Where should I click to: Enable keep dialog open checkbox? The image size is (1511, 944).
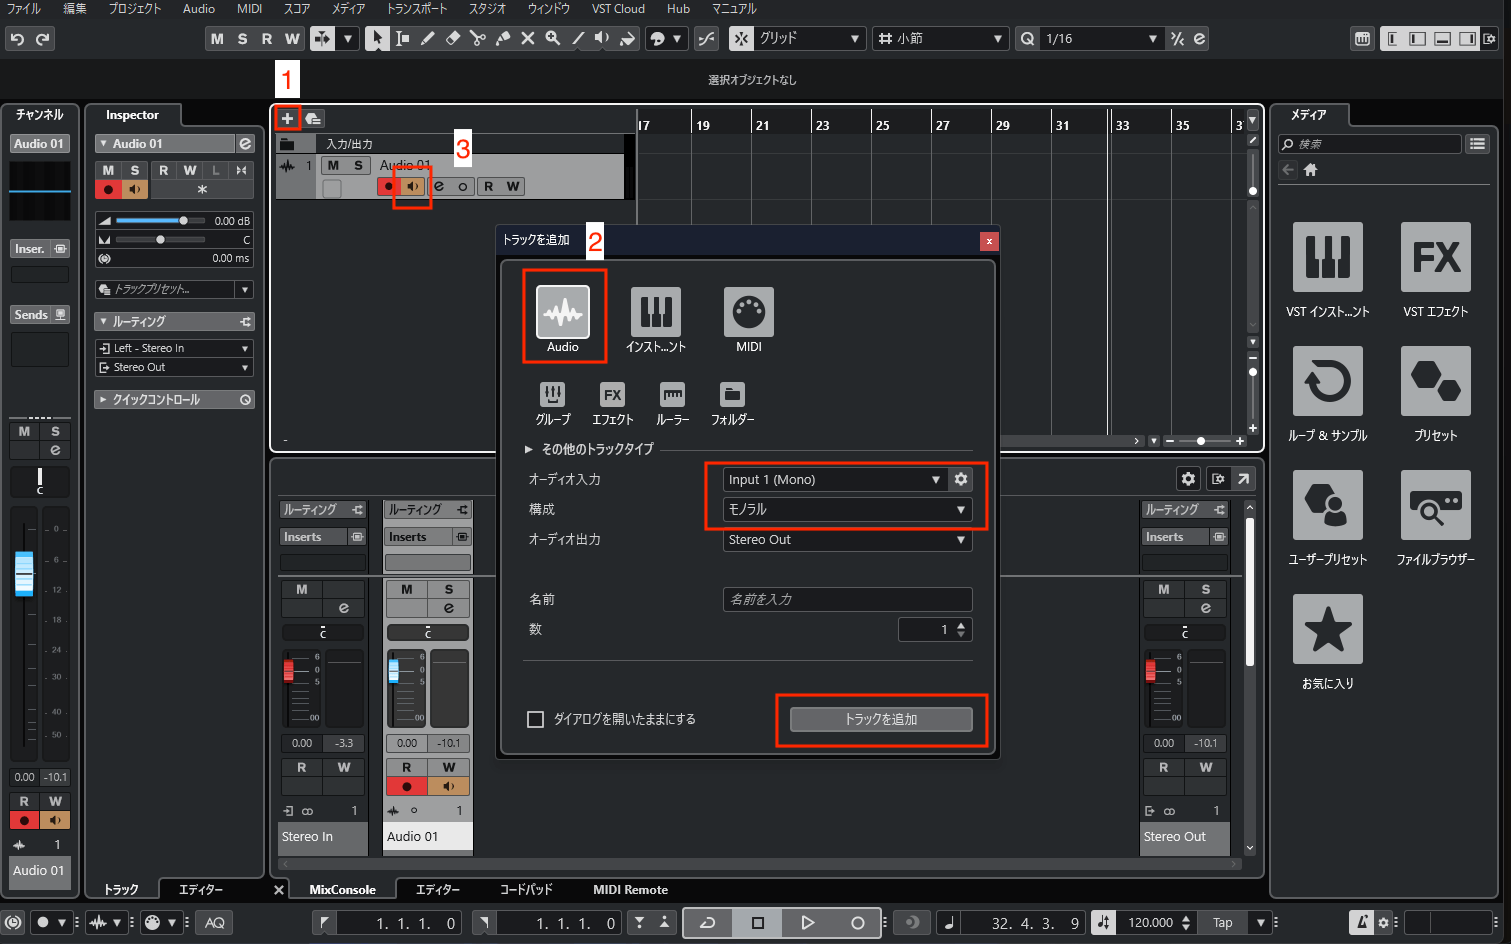(536, 719)
